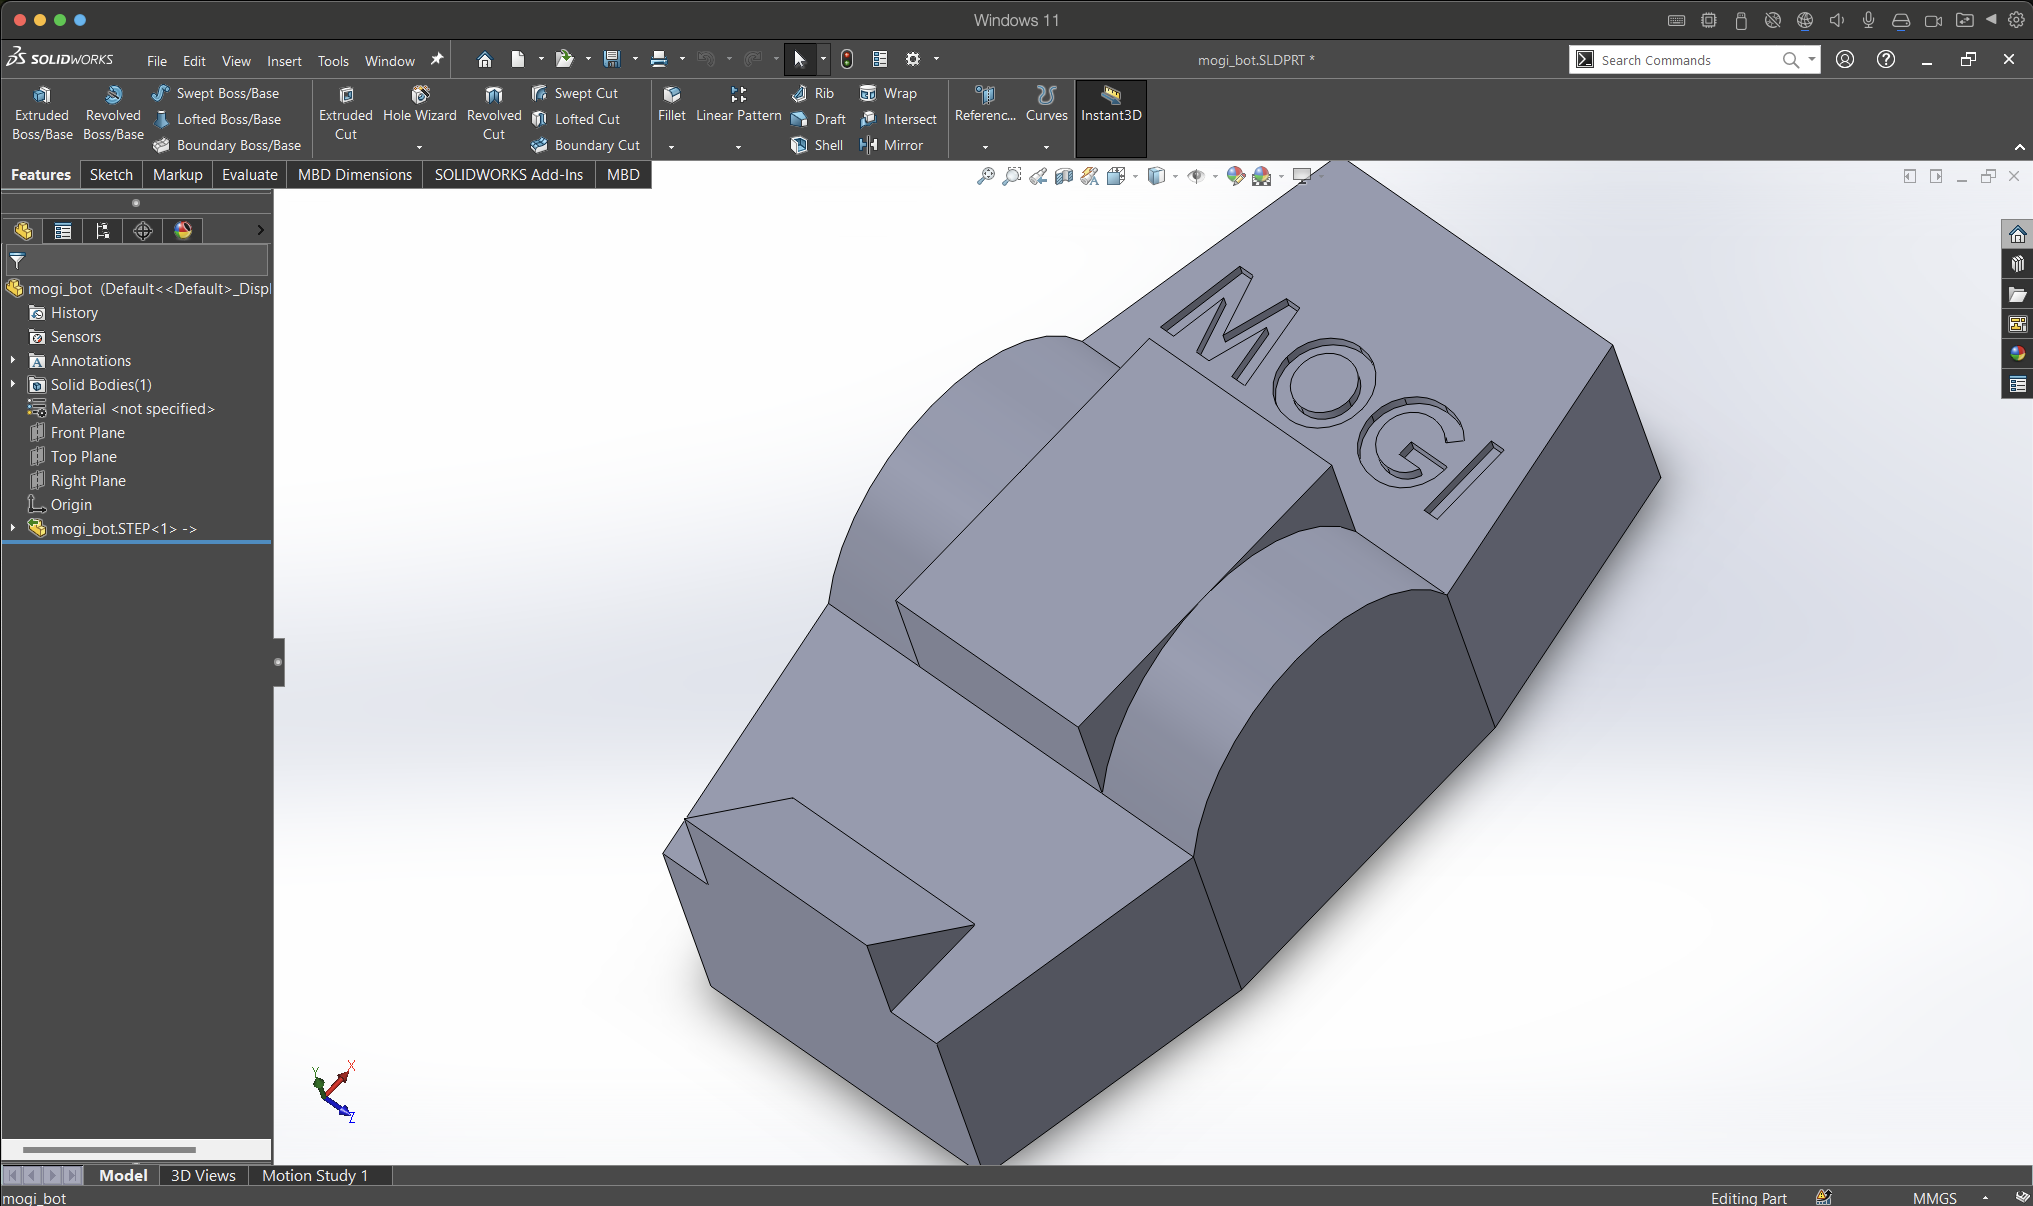2033x1206 pixels.
Task: Toggle the Instant3D button
Action: (x=1110, y=104)
